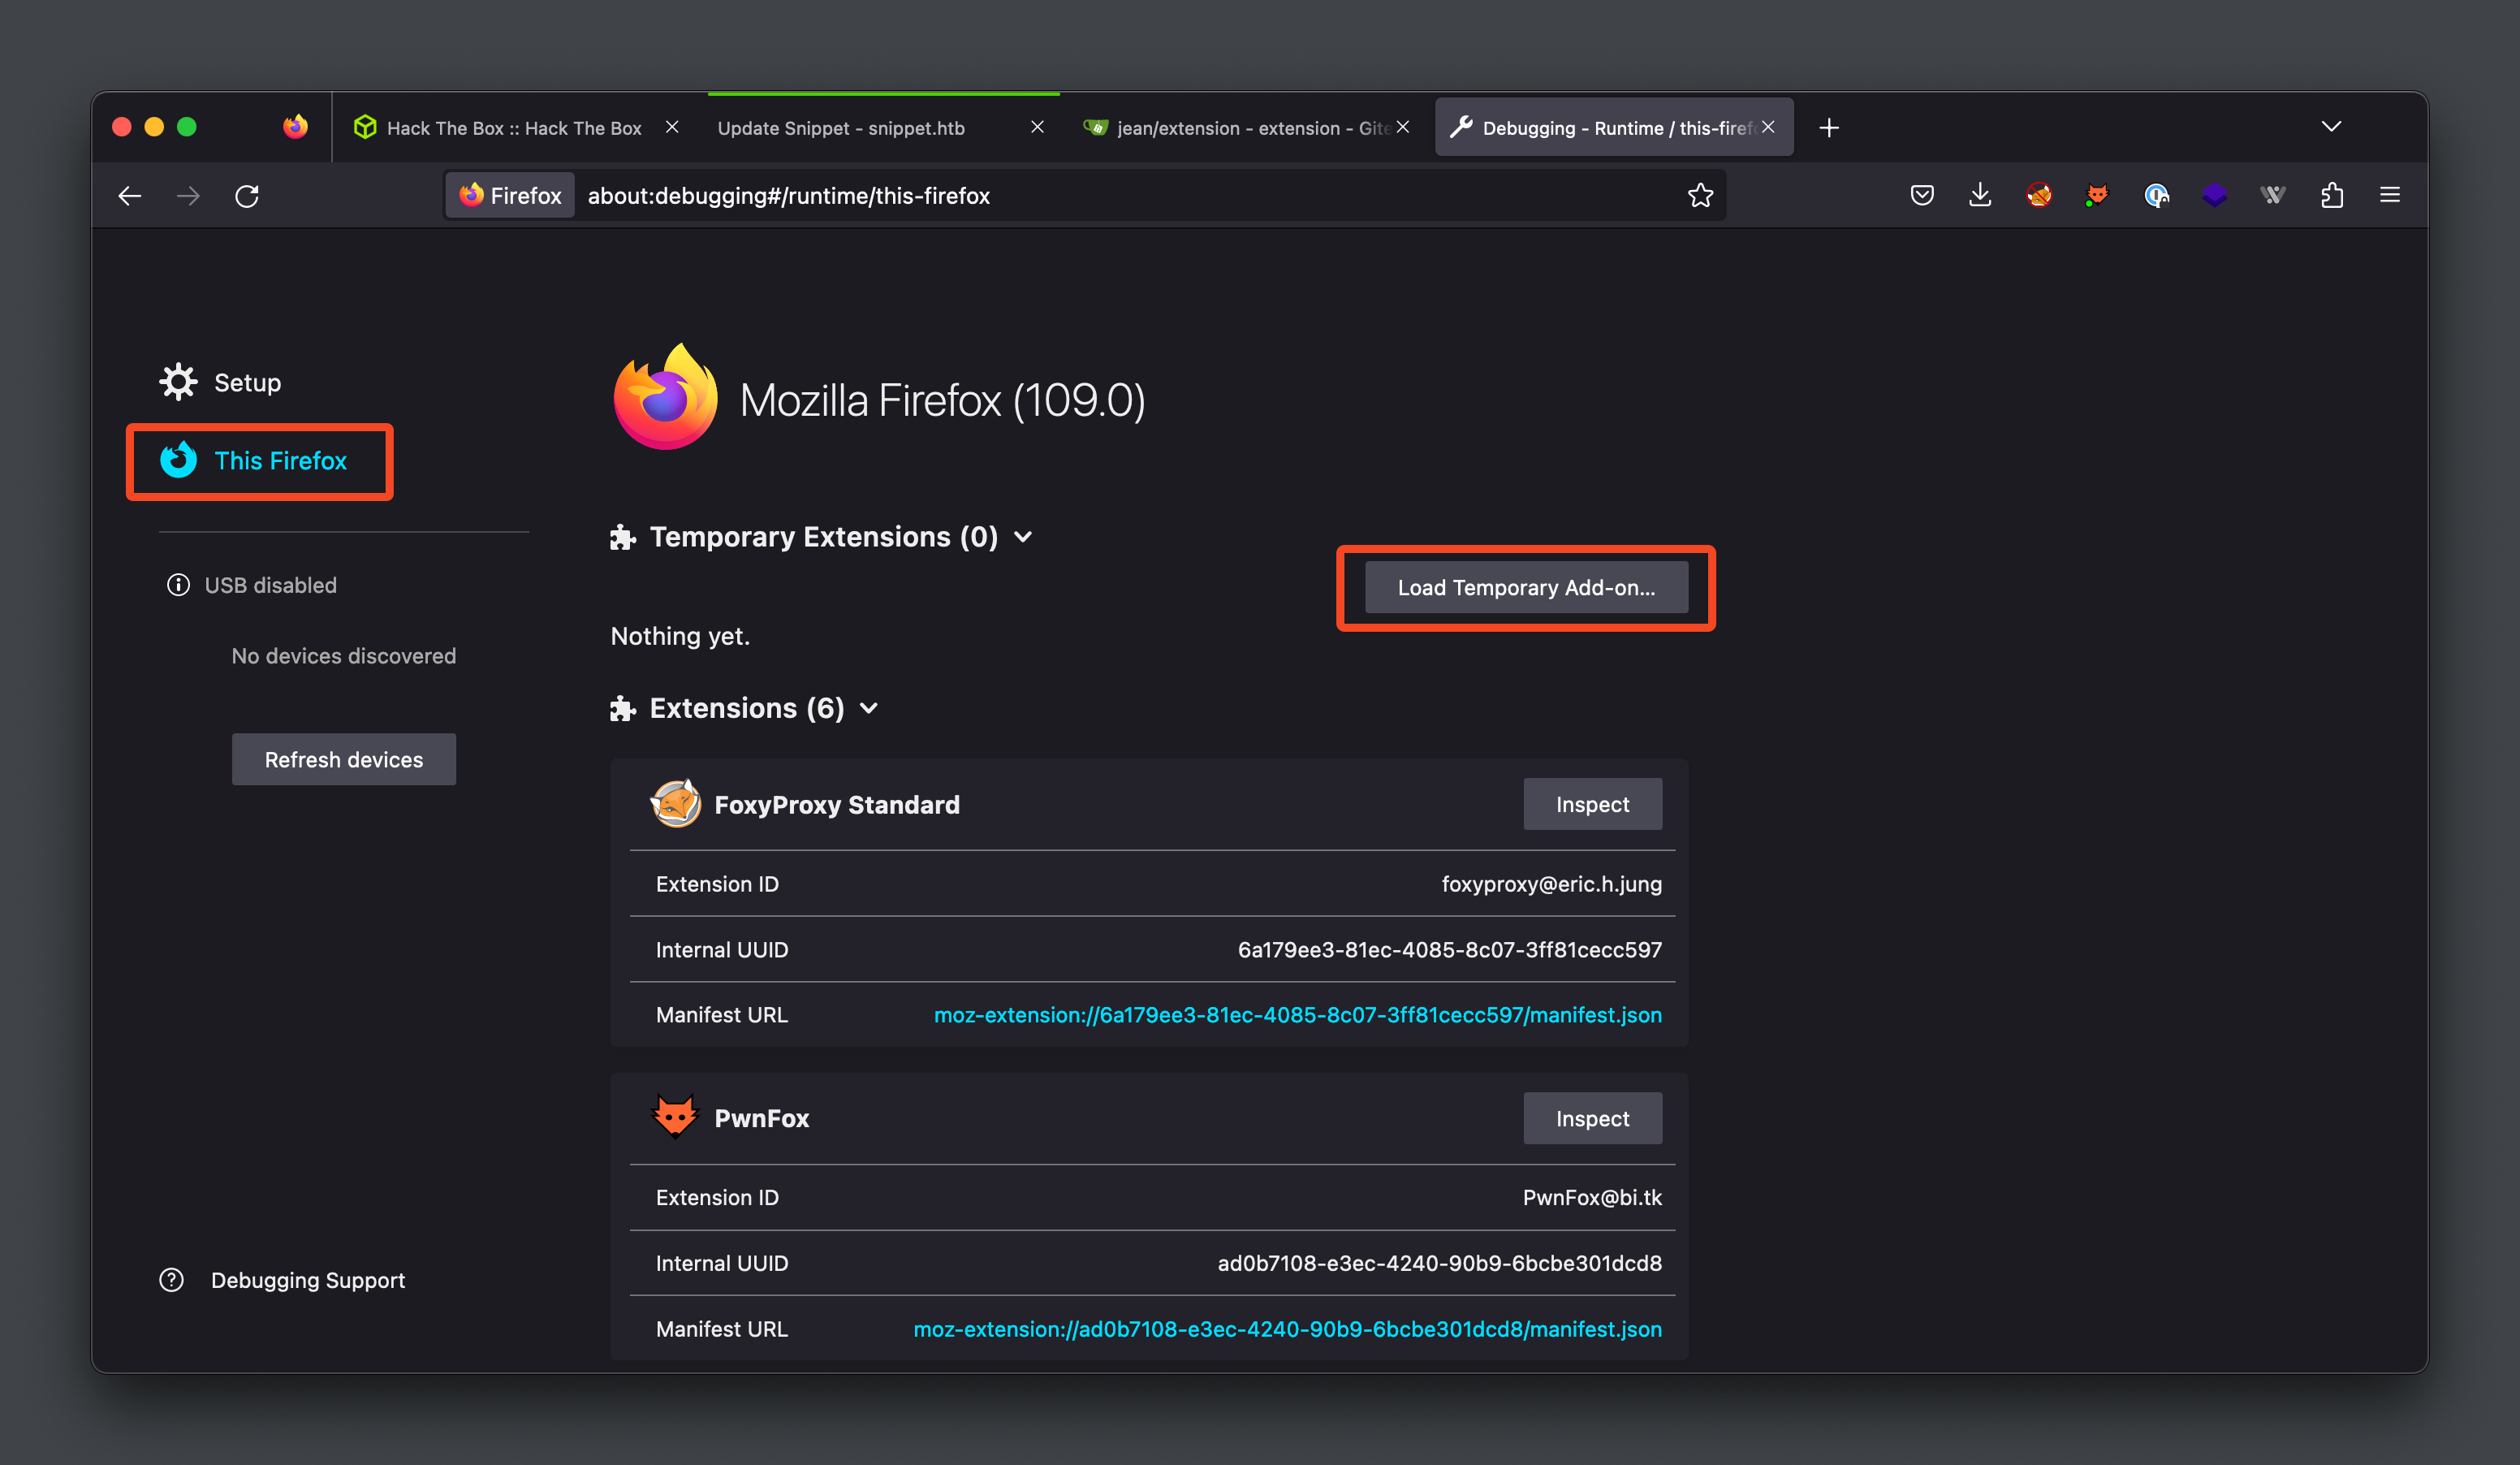Click the Firefox identity badge in URL bar
Viewport: 2520px width, 1465px height.
[510, 196]
